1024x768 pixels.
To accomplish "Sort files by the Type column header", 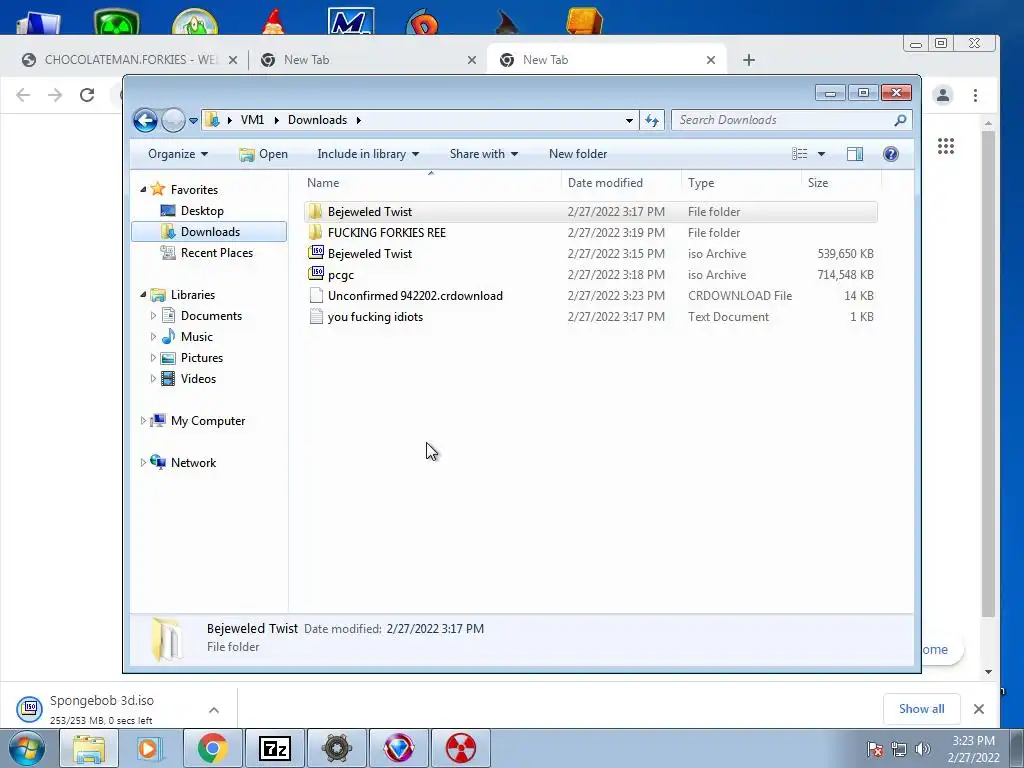I will click(x=741, y=183).
